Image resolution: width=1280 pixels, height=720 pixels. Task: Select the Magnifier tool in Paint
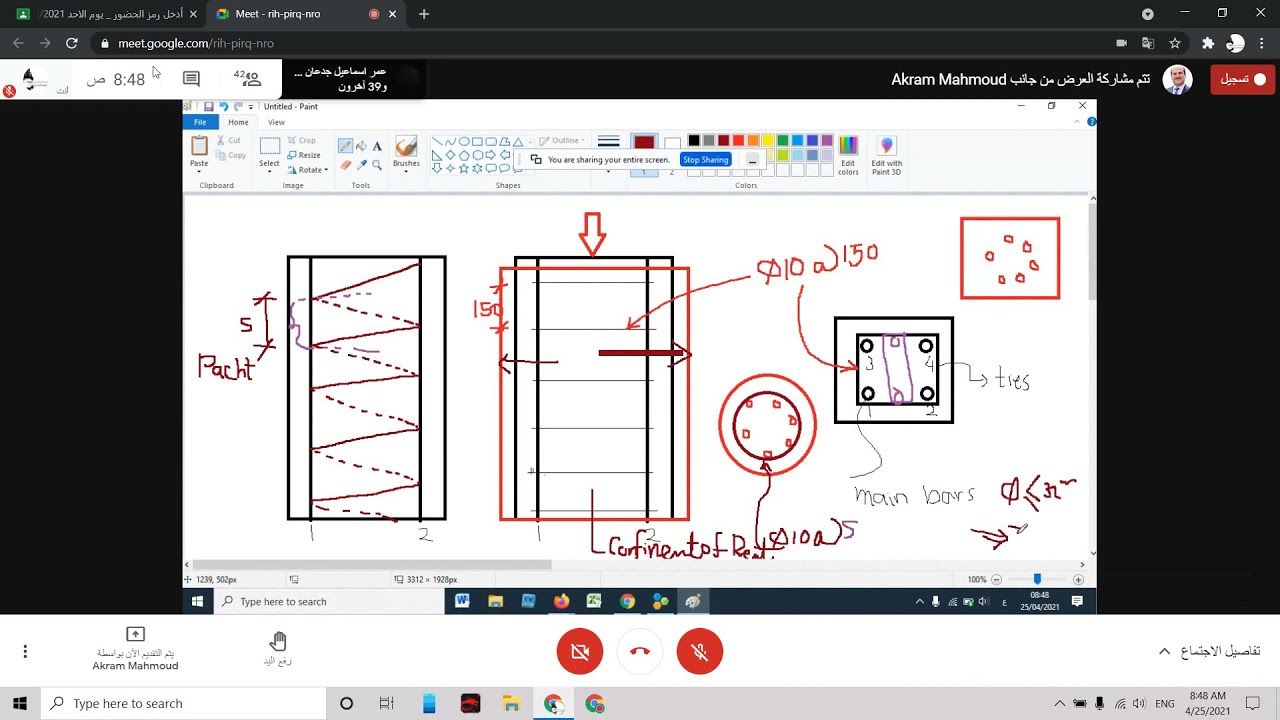point(377,164)
